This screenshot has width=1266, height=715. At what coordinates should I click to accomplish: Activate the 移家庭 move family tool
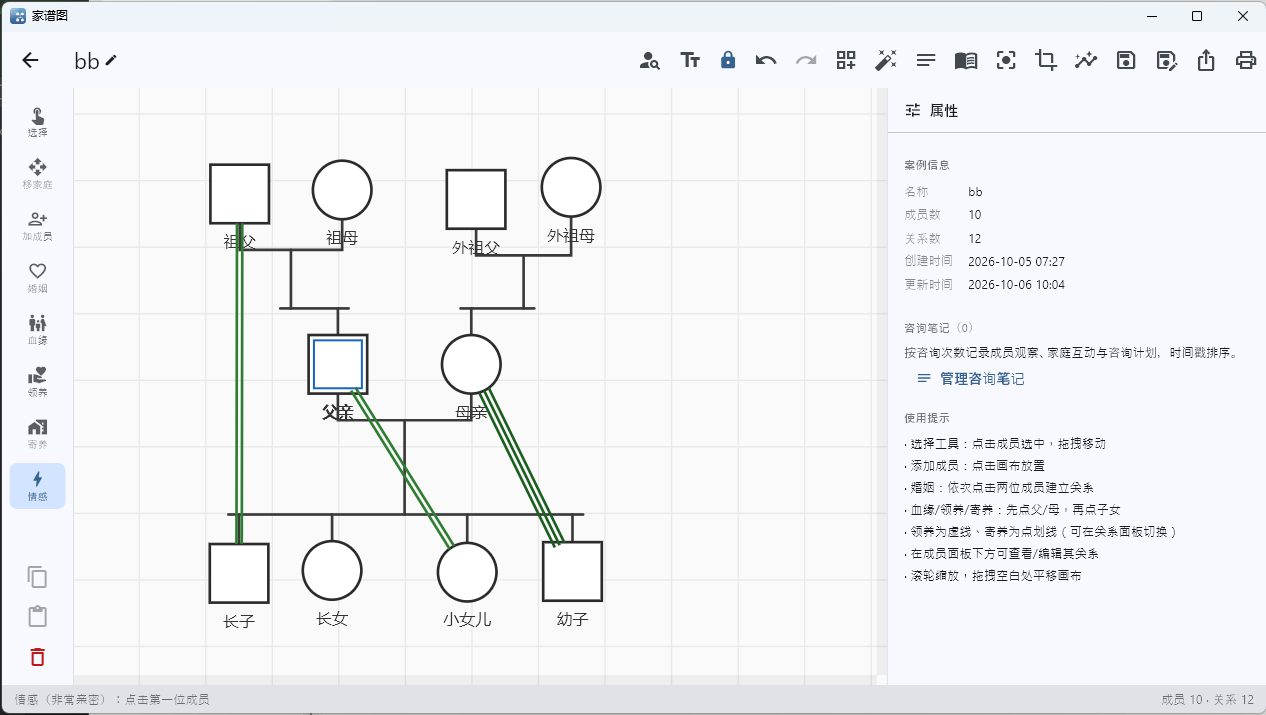[37, 174]
